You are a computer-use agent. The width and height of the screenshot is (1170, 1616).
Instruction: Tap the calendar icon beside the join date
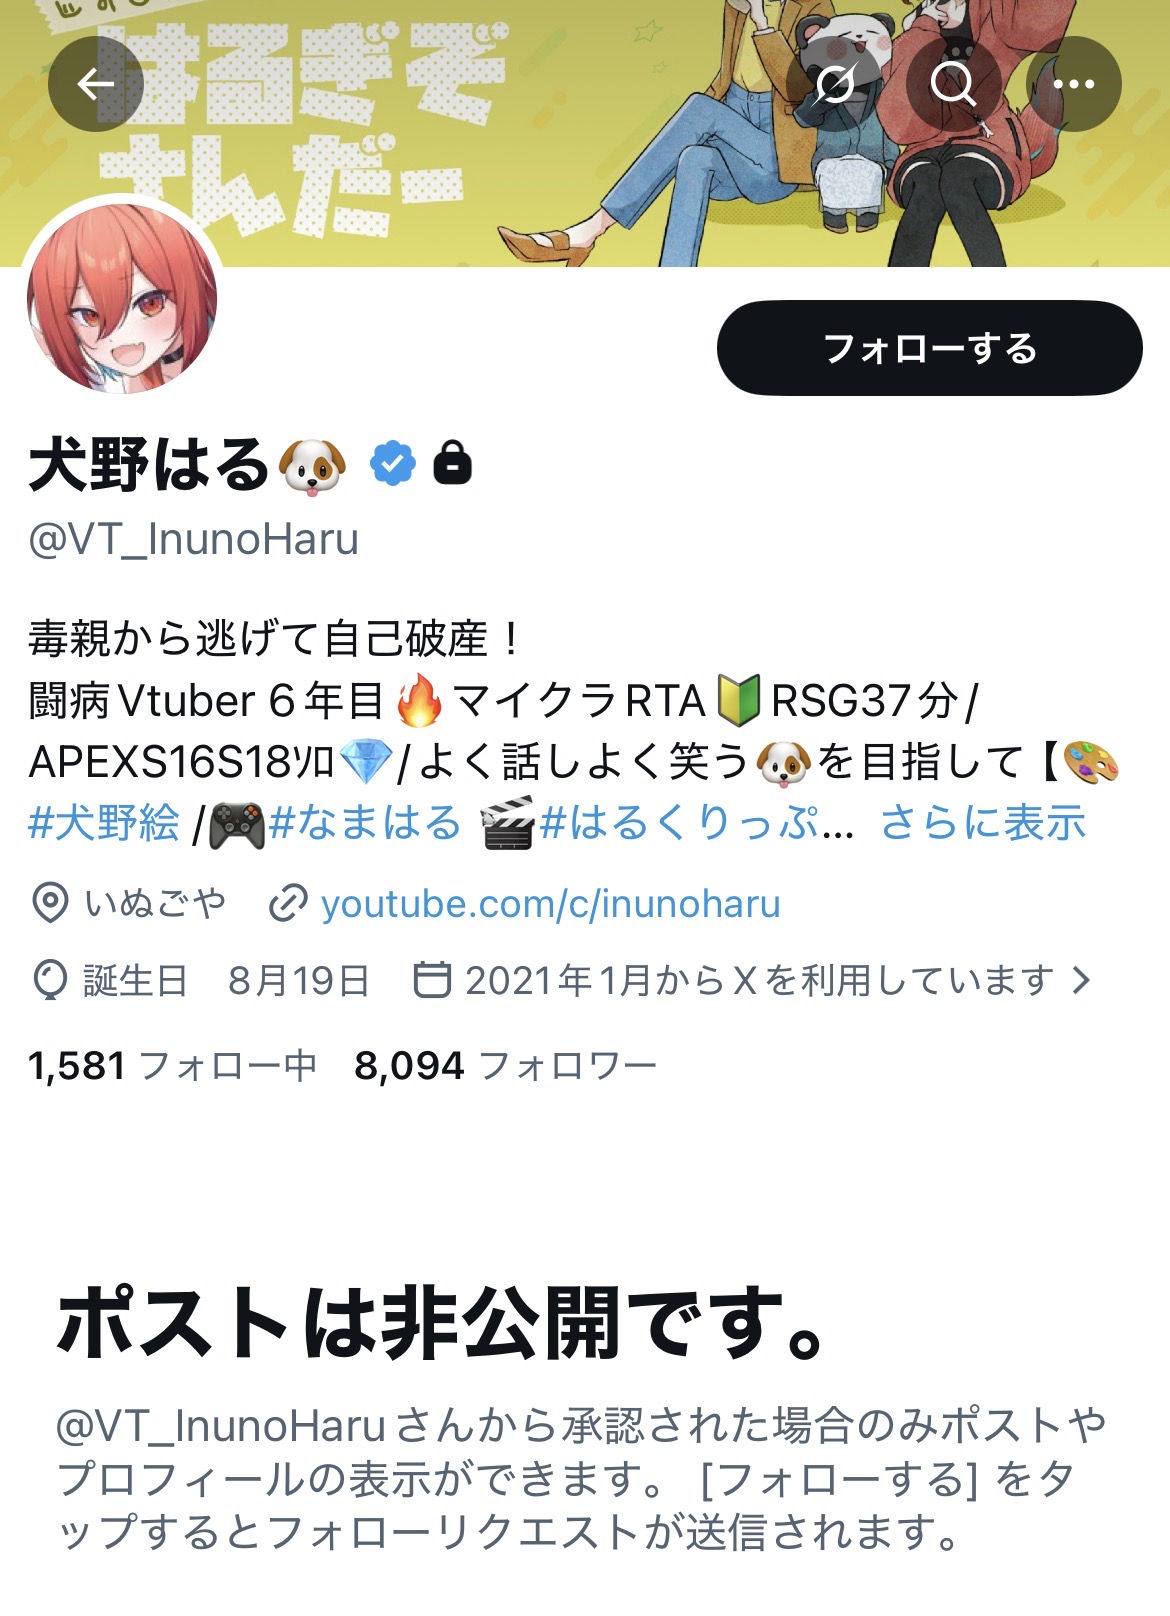pyautogui.click(x=432, y=979)
